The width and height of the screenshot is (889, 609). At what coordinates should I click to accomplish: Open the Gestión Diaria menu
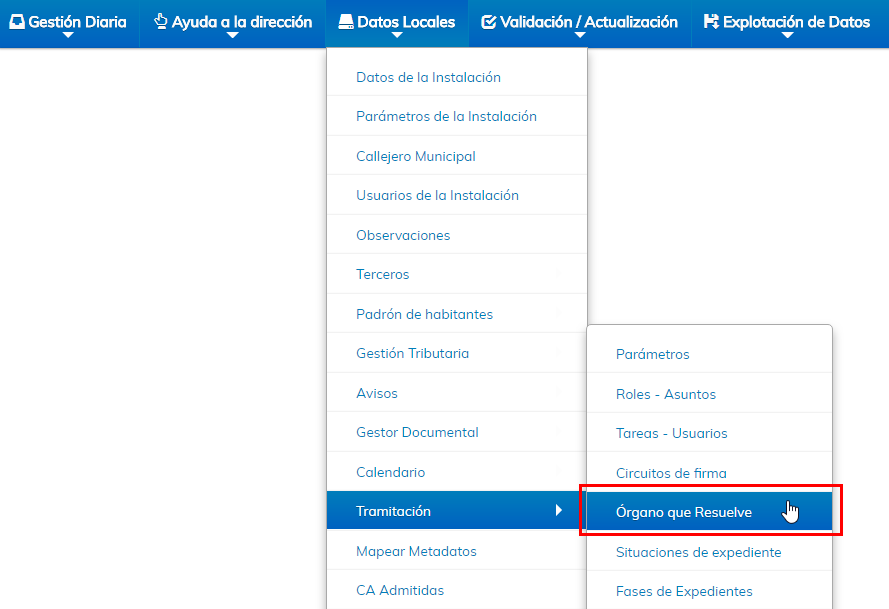click(x=68, y=24)
